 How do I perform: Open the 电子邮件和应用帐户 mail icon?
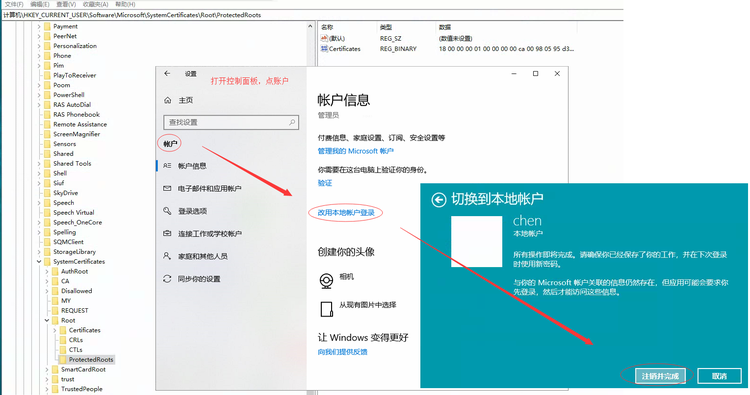[x=167, y=188]
